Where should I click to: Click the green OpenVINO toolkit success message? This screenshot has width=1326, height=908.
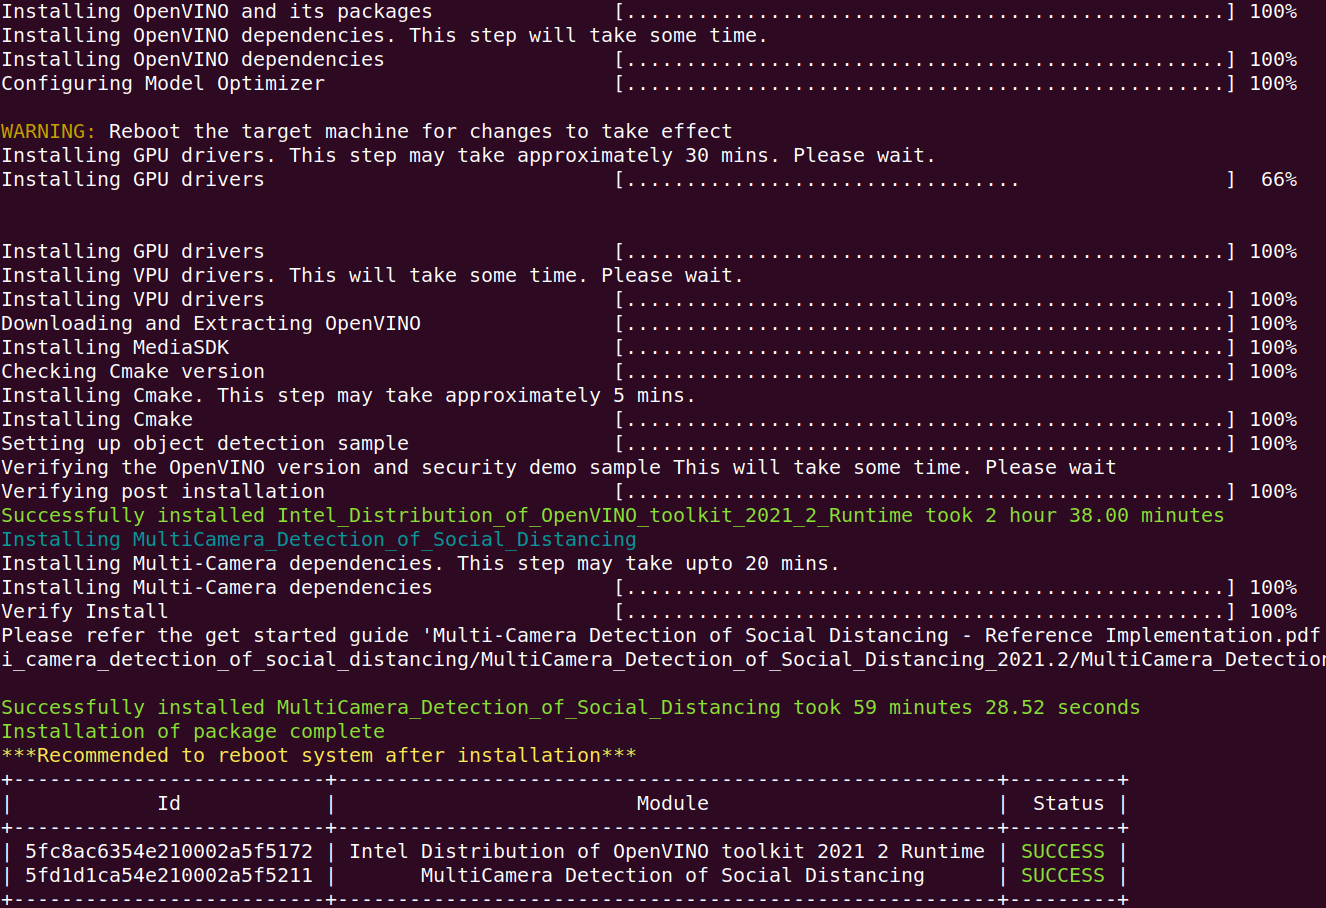point(613,516)
